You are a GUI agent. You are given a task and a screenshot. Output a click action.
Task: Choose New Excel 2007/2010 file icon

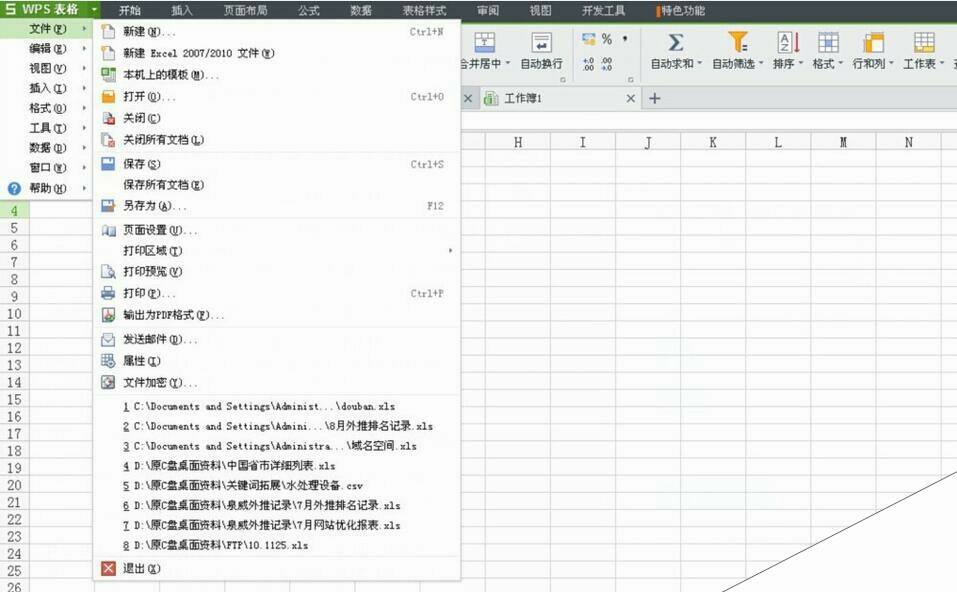pos(108,53)
